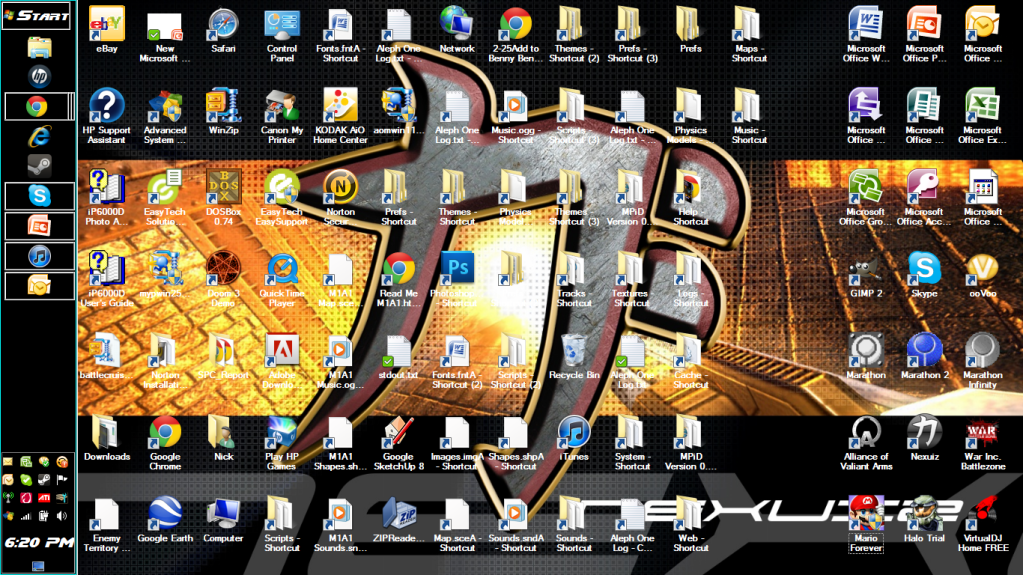Screen dimensions: 1023x575
Task: Open the Control Panel icon
Action: point(282,34)
